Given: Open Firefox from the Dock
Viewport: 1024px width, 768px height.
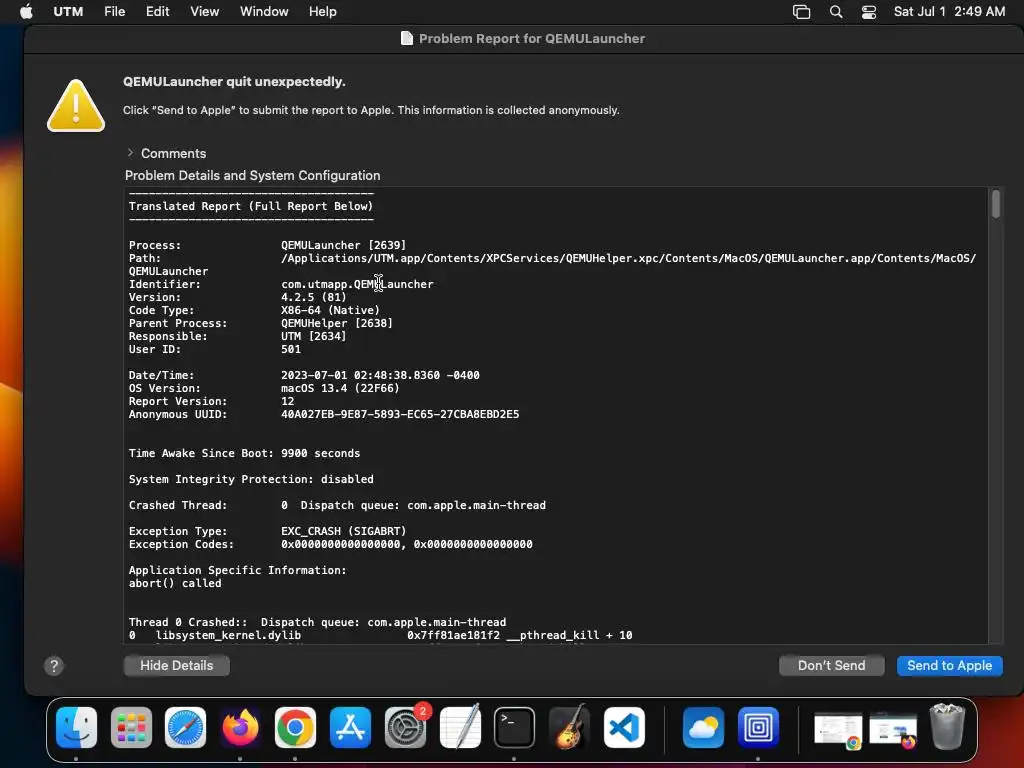Looking at the screenshot, I should coord(240,727).
